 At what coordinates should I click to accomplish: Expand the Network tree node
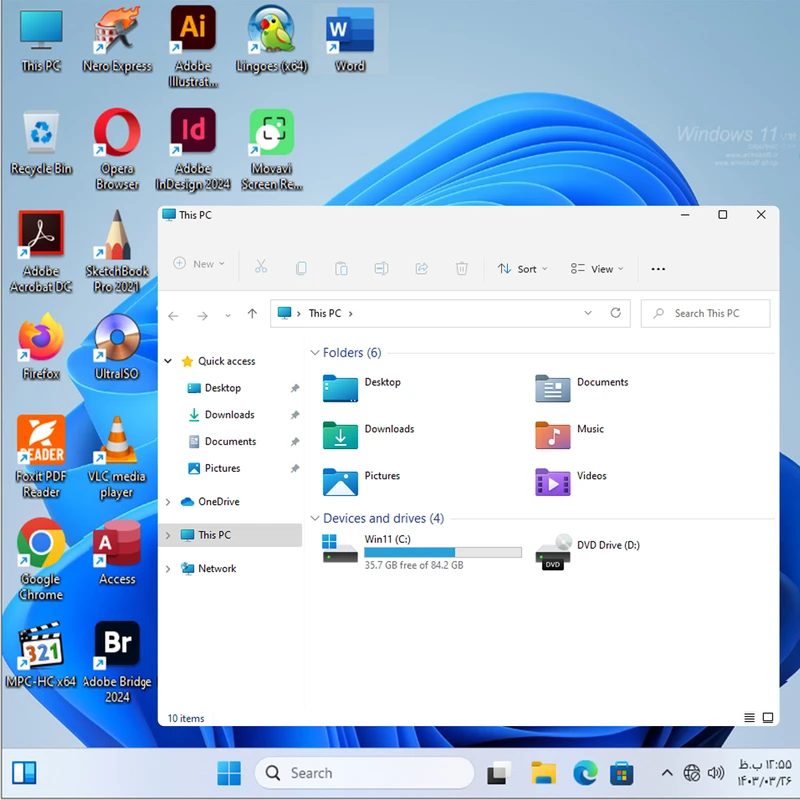click(x=168, y=568)
